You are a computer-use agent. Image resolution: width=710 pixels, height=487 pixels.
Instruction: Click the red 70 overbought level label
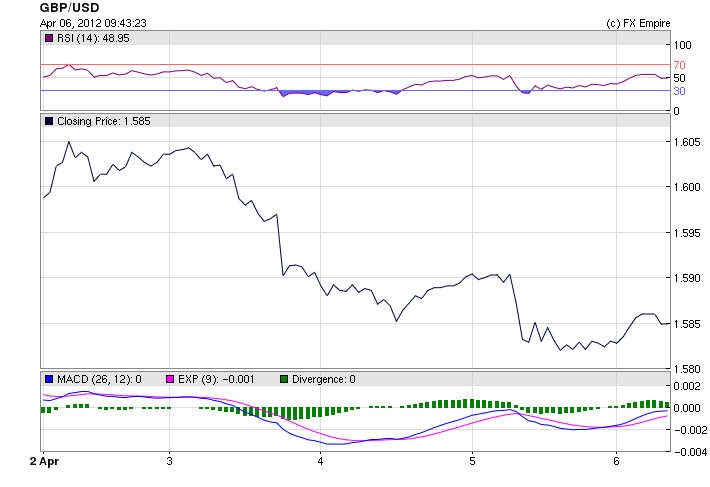679,65
